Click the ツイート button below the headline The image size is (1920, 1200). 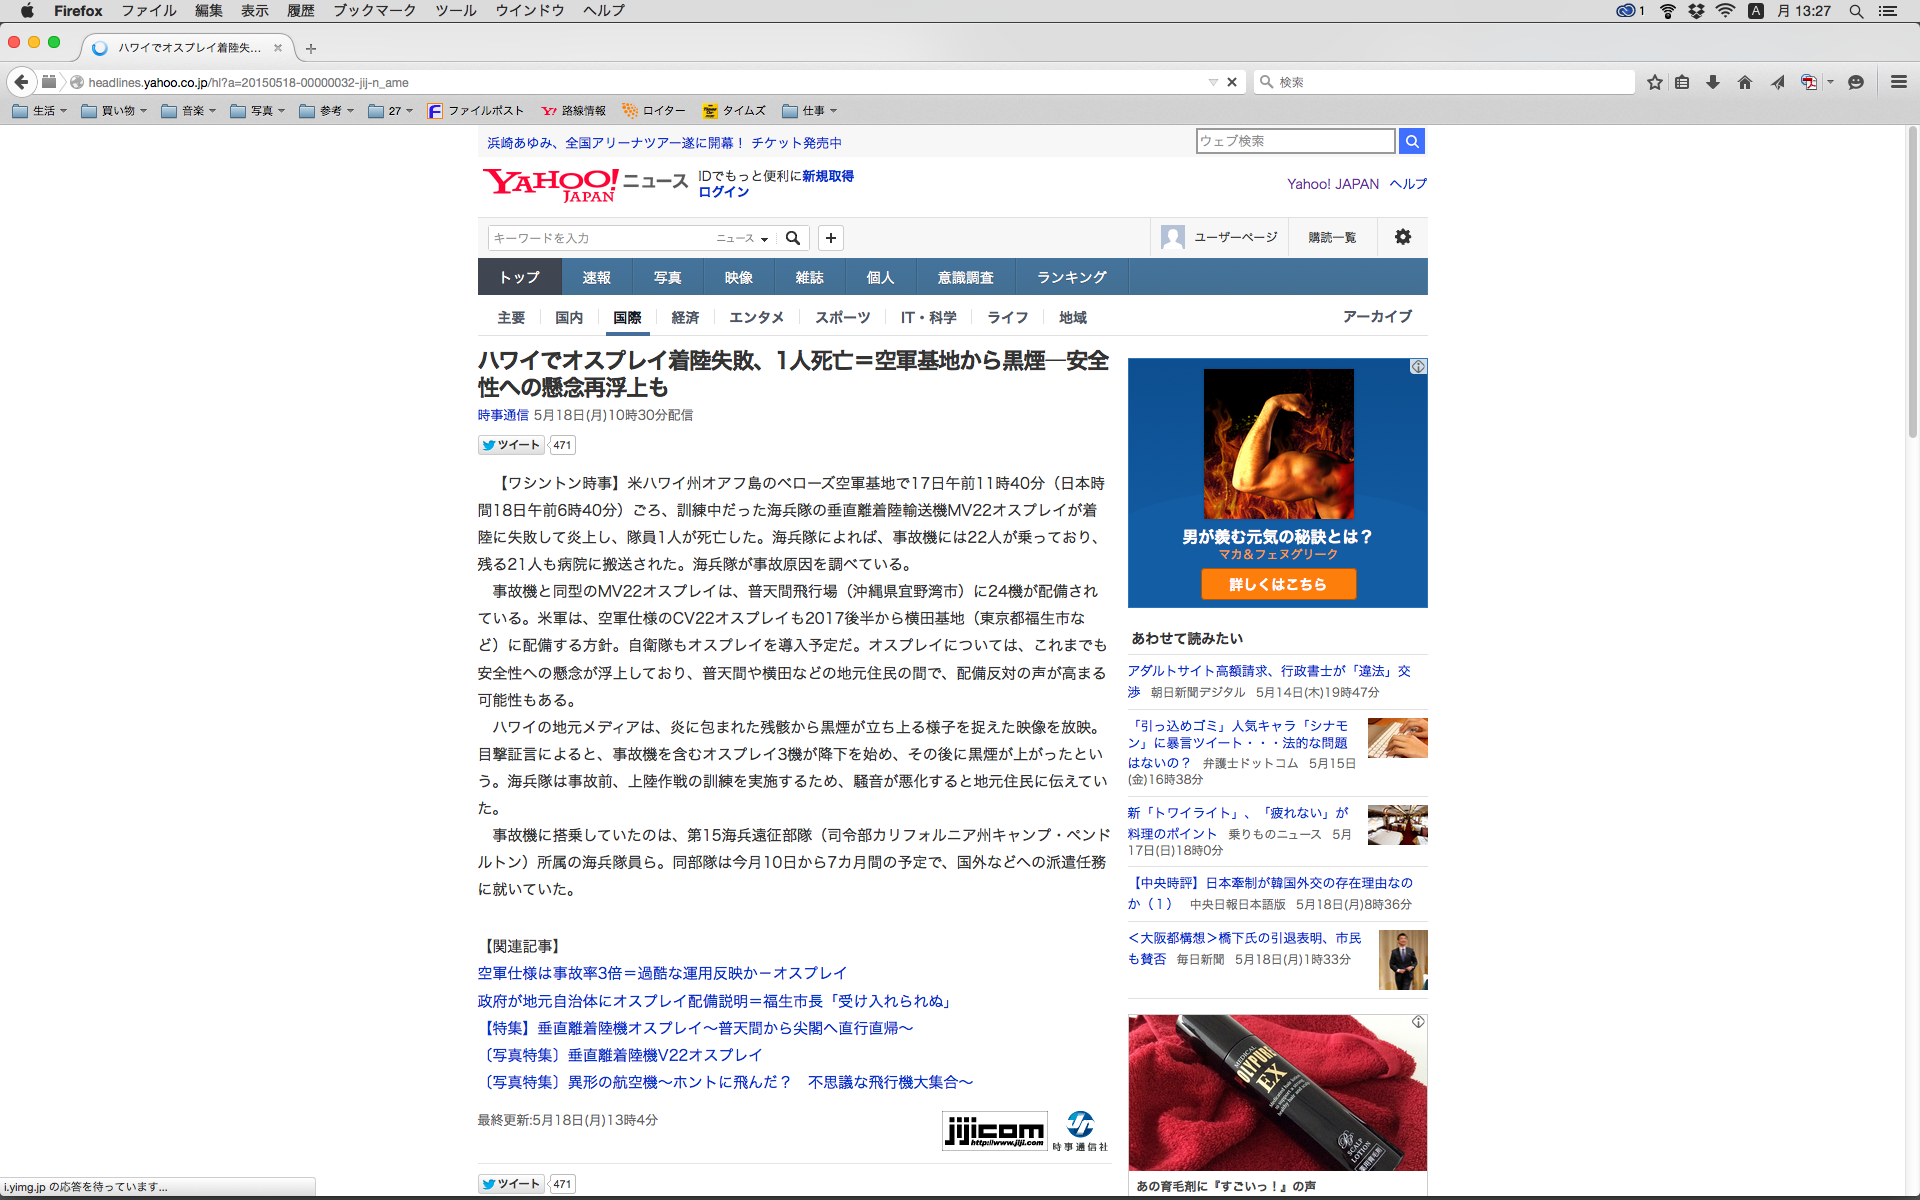tap(511, 445)
